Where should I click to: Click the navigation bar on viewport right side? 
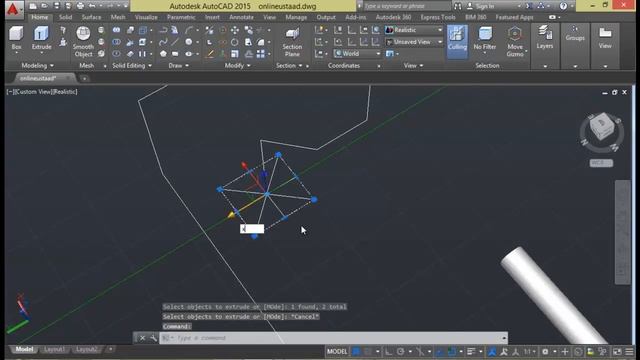pyautogui.click(x=622, y=232)
